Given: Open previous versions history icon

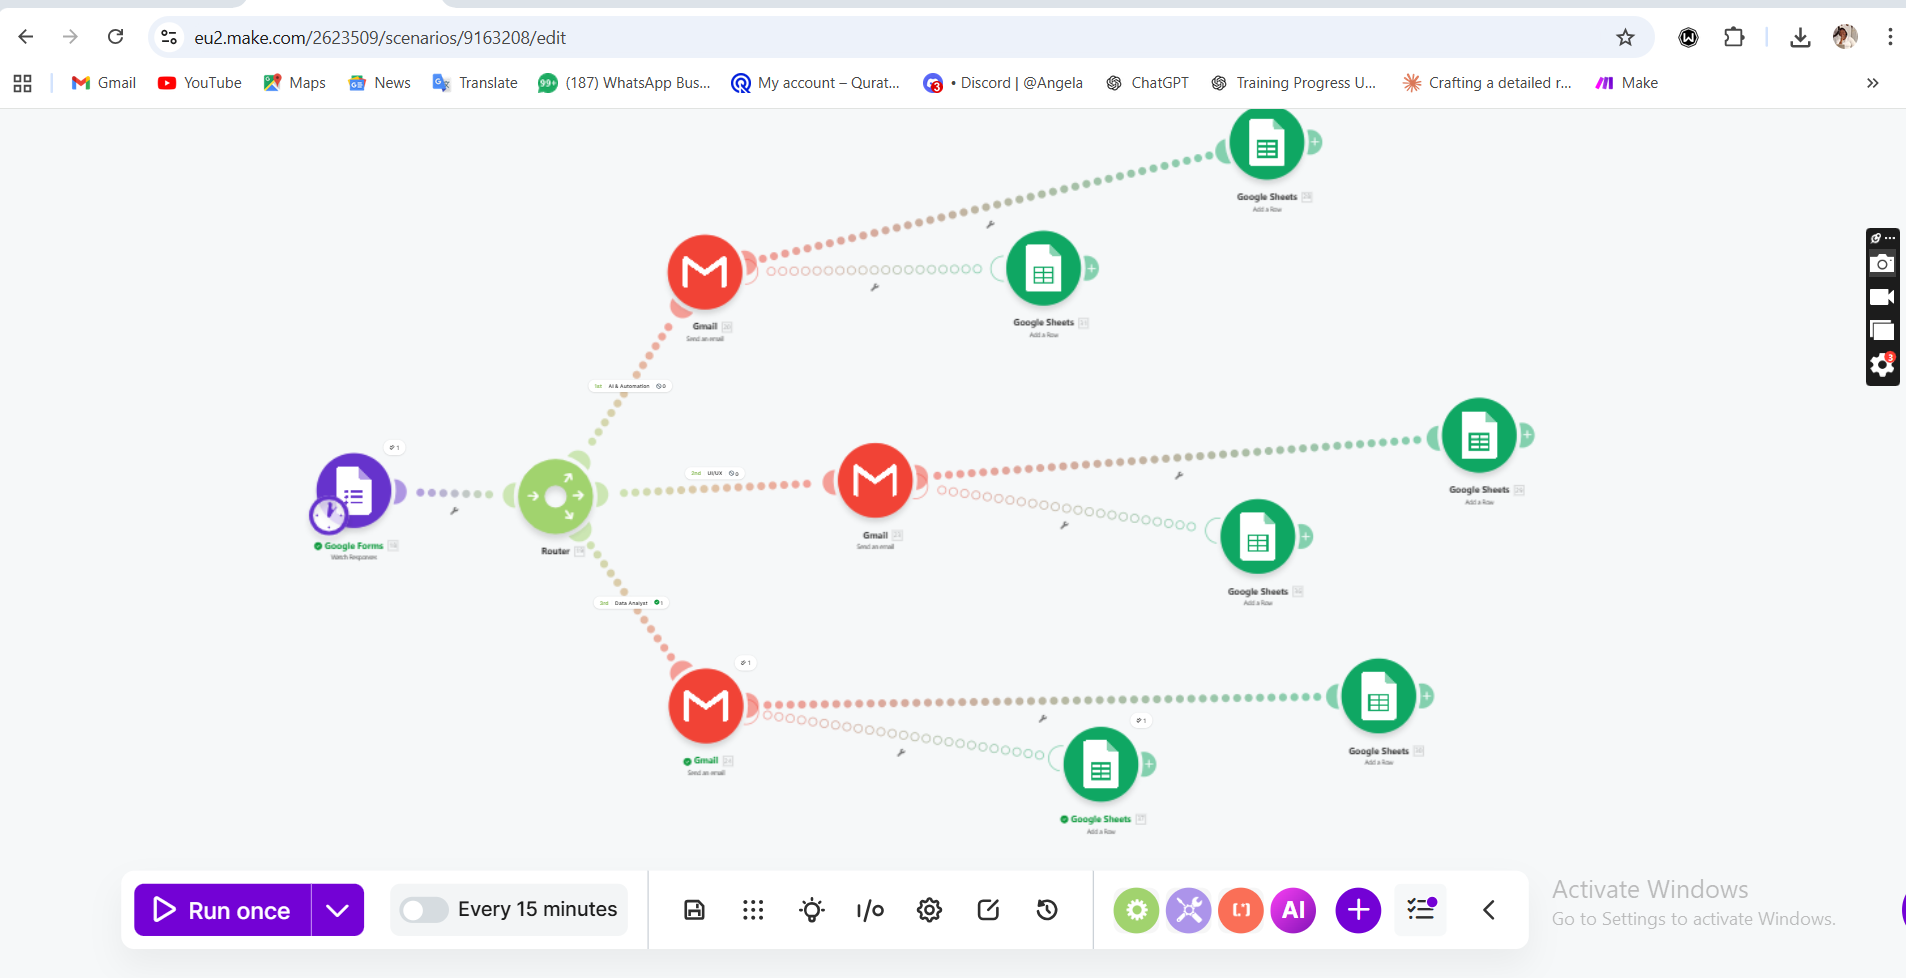Looking at the screenshot, I should tap(1047, 910).
